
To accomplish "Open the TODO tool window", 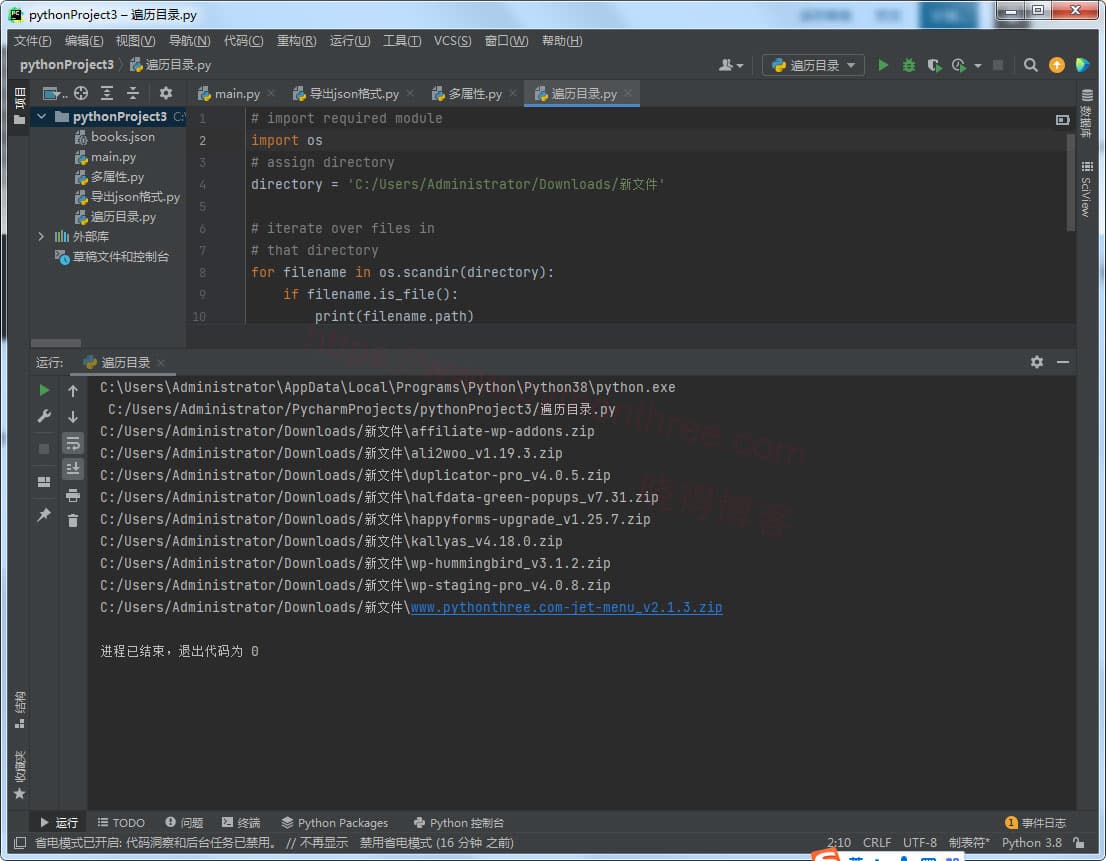I will pyautogui.click(x=121, y=823).
